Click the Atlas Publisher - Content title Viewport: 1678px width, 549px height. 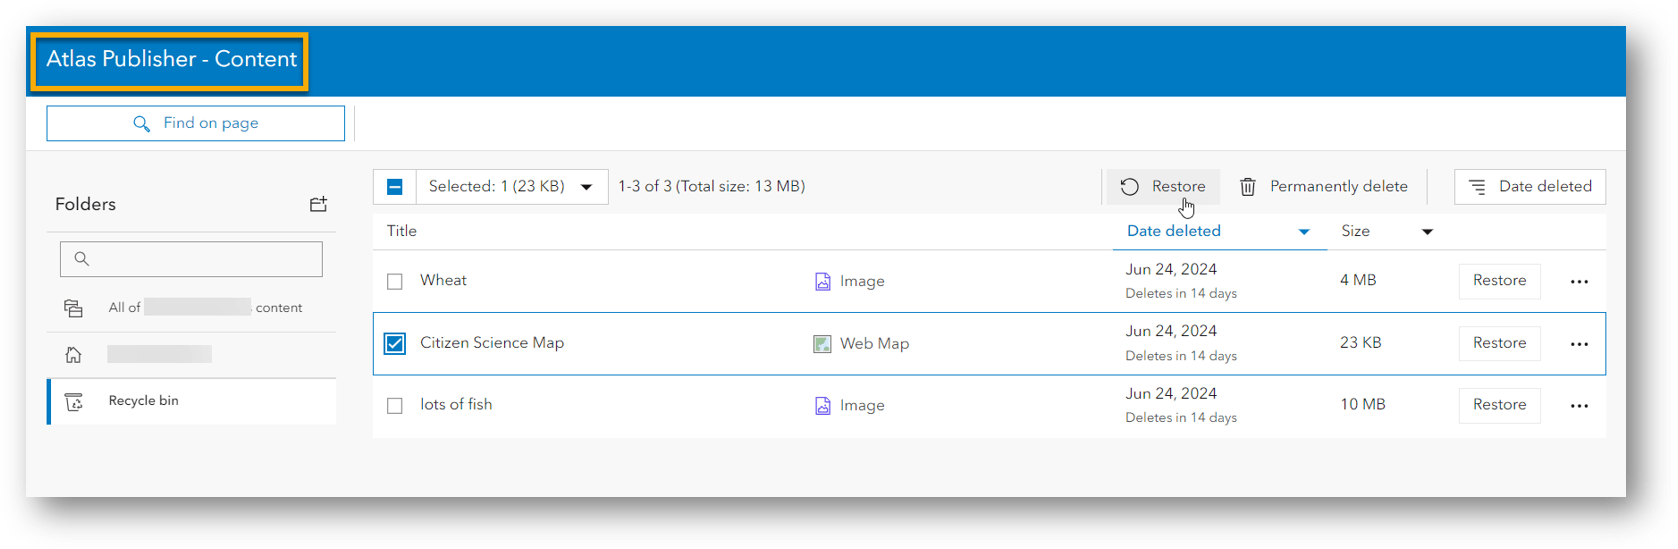click(171, 59)
